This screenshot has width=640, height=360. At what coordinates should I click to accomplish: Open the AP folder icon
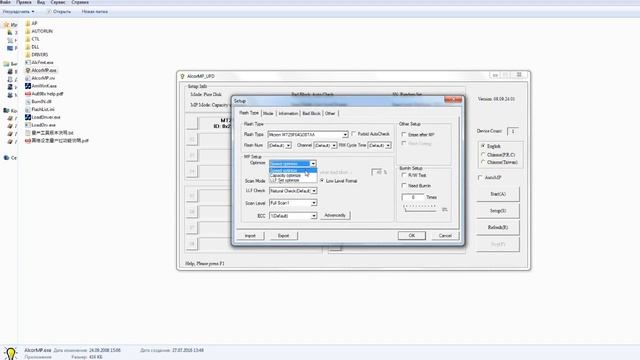(28, 23)
